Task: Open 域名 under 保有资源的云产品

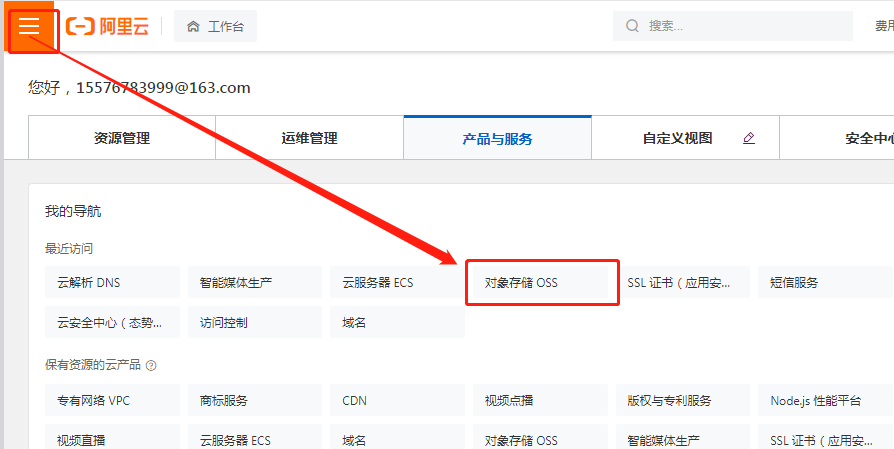Action: coord(397,436)
